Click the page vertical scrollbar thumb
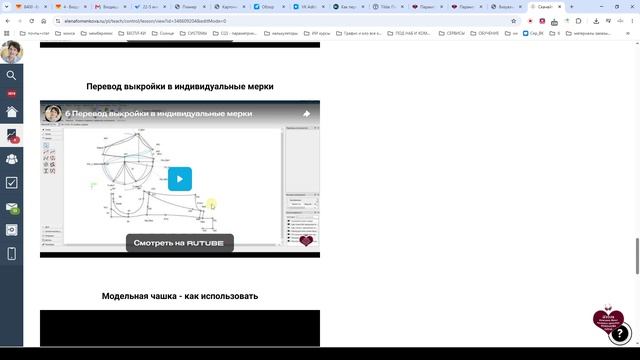640x360 pixels. tap(637, 256)
